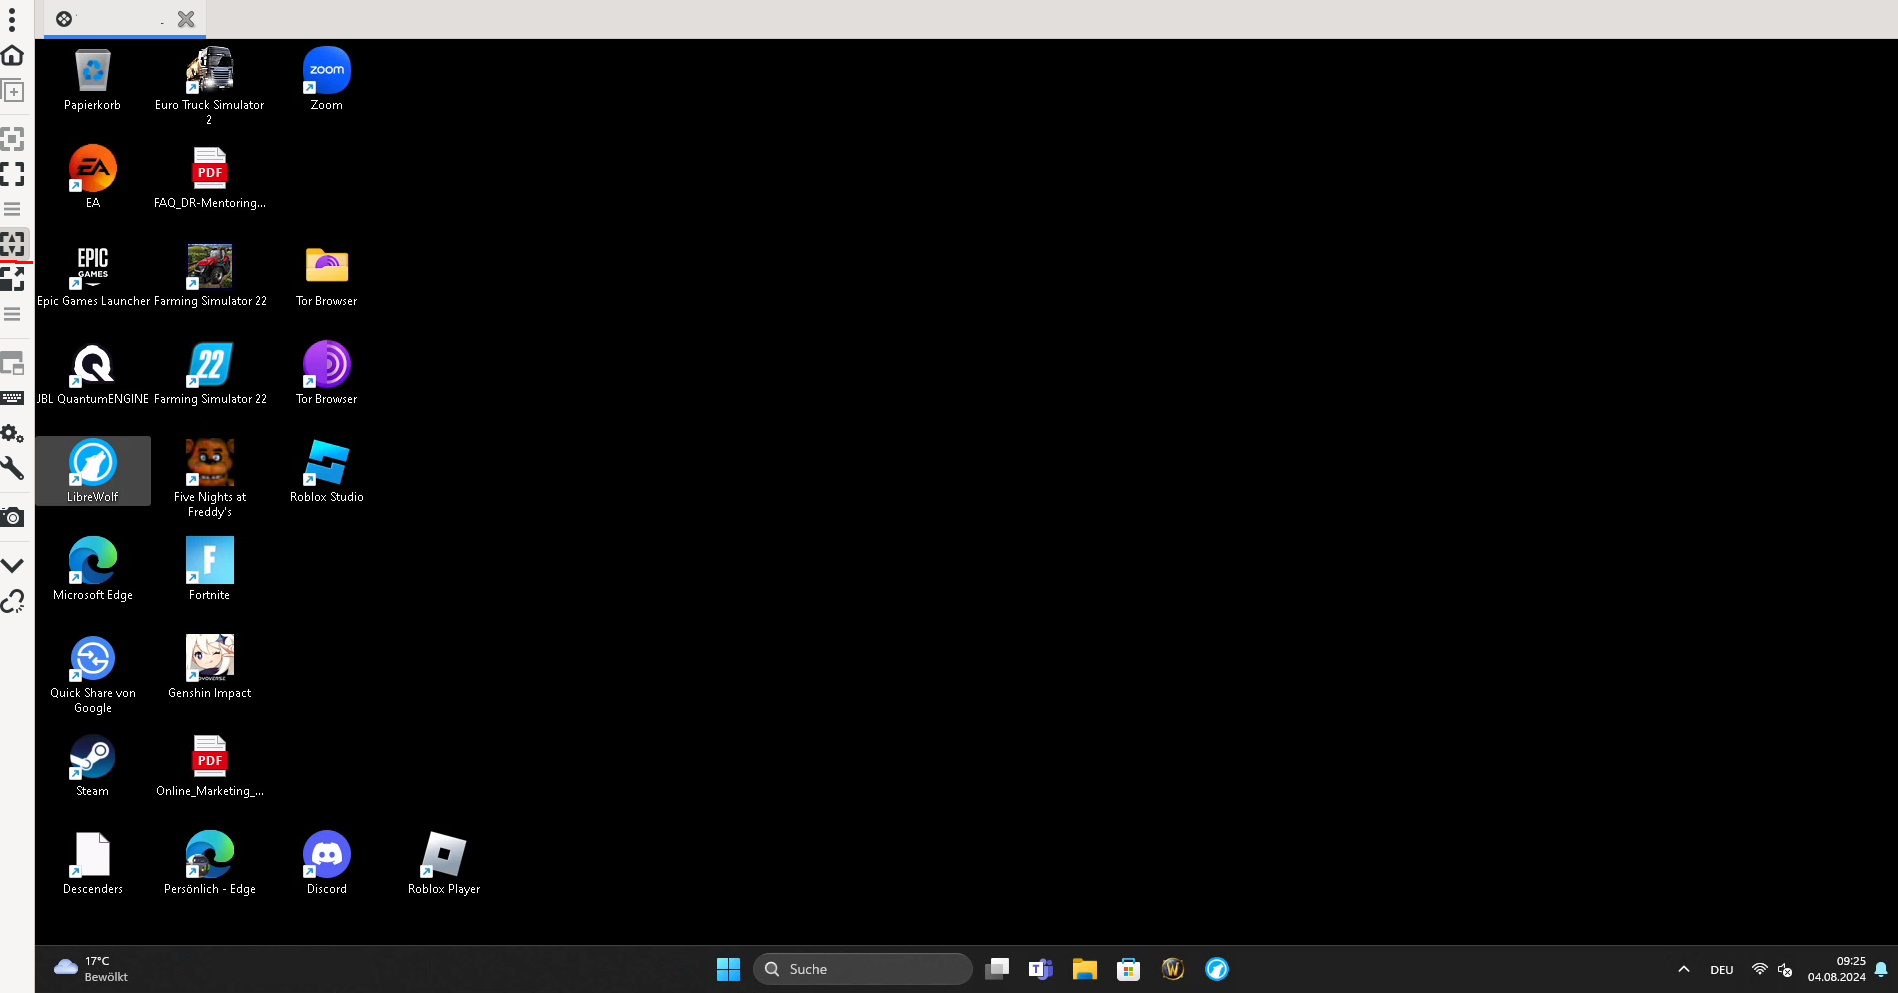Toggle muted volume icon in system tray
This screenshot has height=993, width=1898.
point(1785,969)
